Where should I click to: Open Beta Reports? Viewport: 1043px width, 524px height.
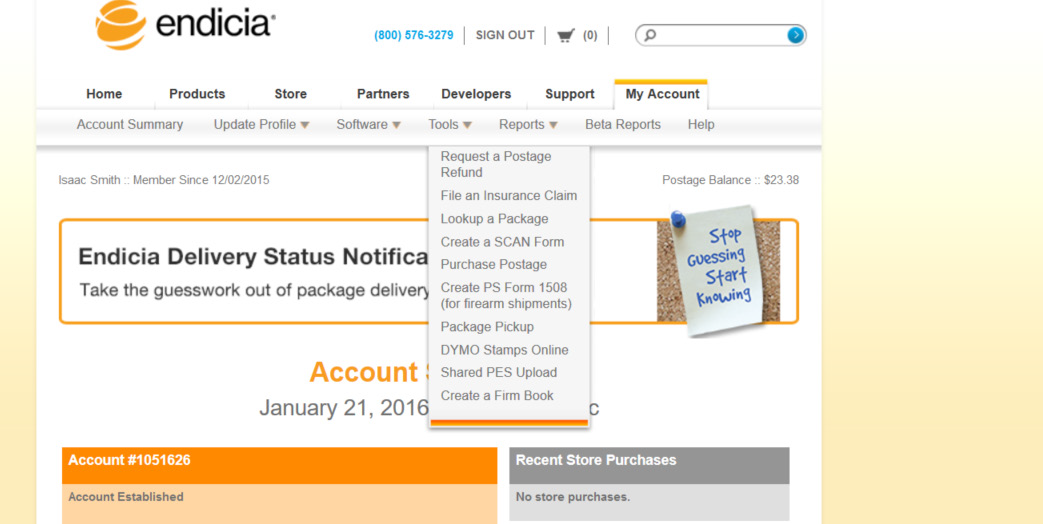tap(623, 124)
